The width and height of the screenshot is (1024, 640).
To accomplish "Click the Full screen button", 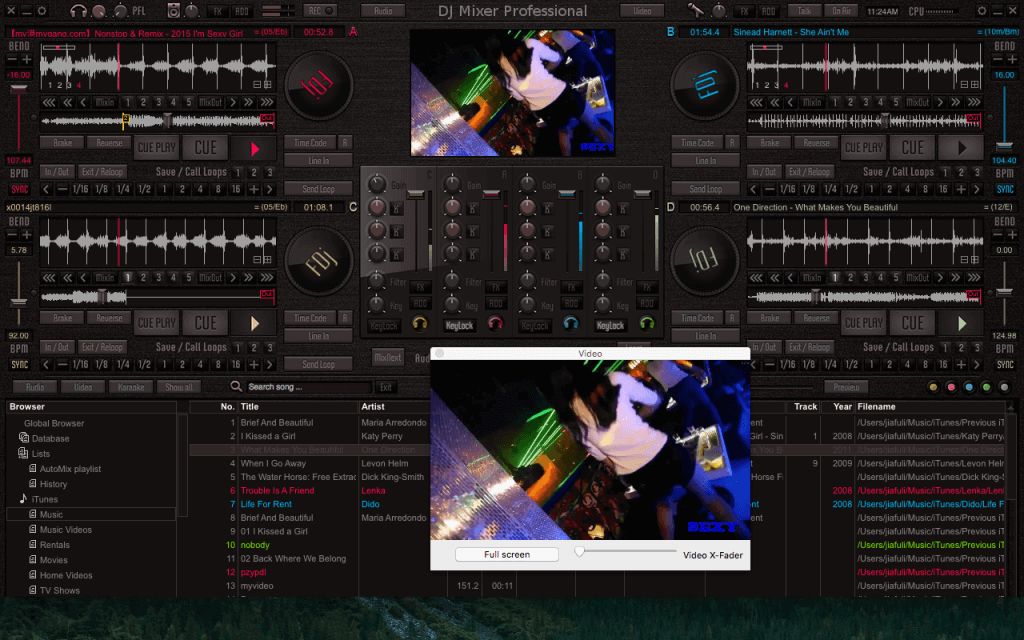I will click(x=507, y=554).
